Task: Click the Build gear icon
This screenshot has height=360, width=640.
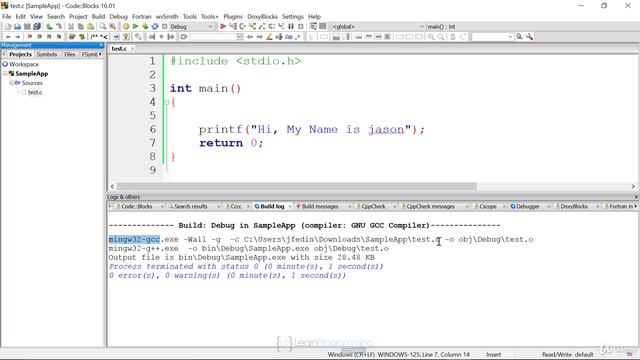Action: tap(126, 27)
